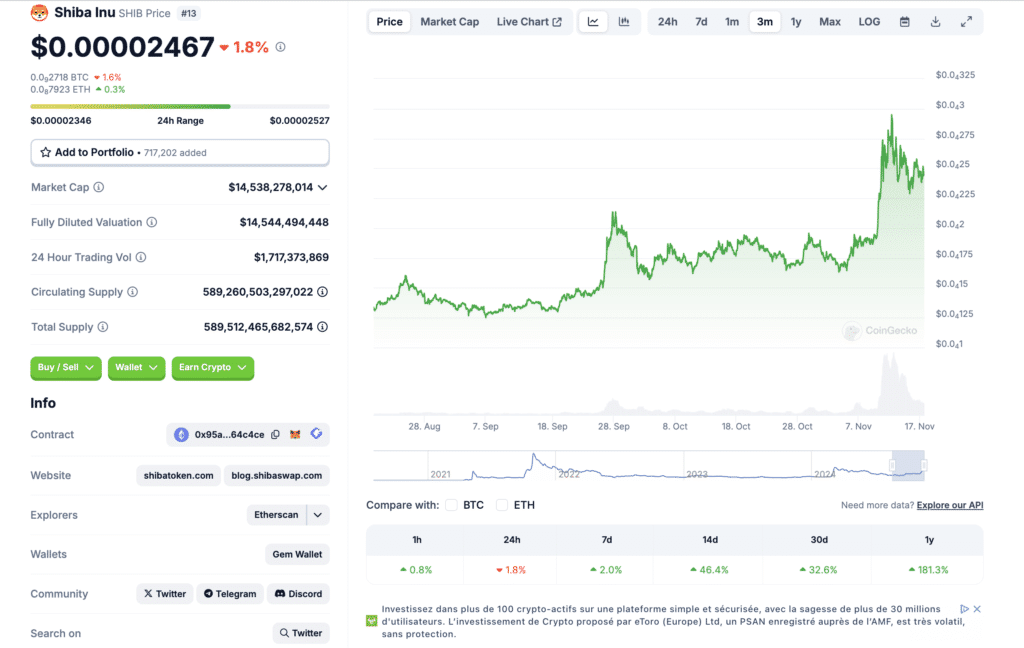1024x648 pixels.
Task: Click the 24h Range progress bar
Action: click(x=180, y=106)
